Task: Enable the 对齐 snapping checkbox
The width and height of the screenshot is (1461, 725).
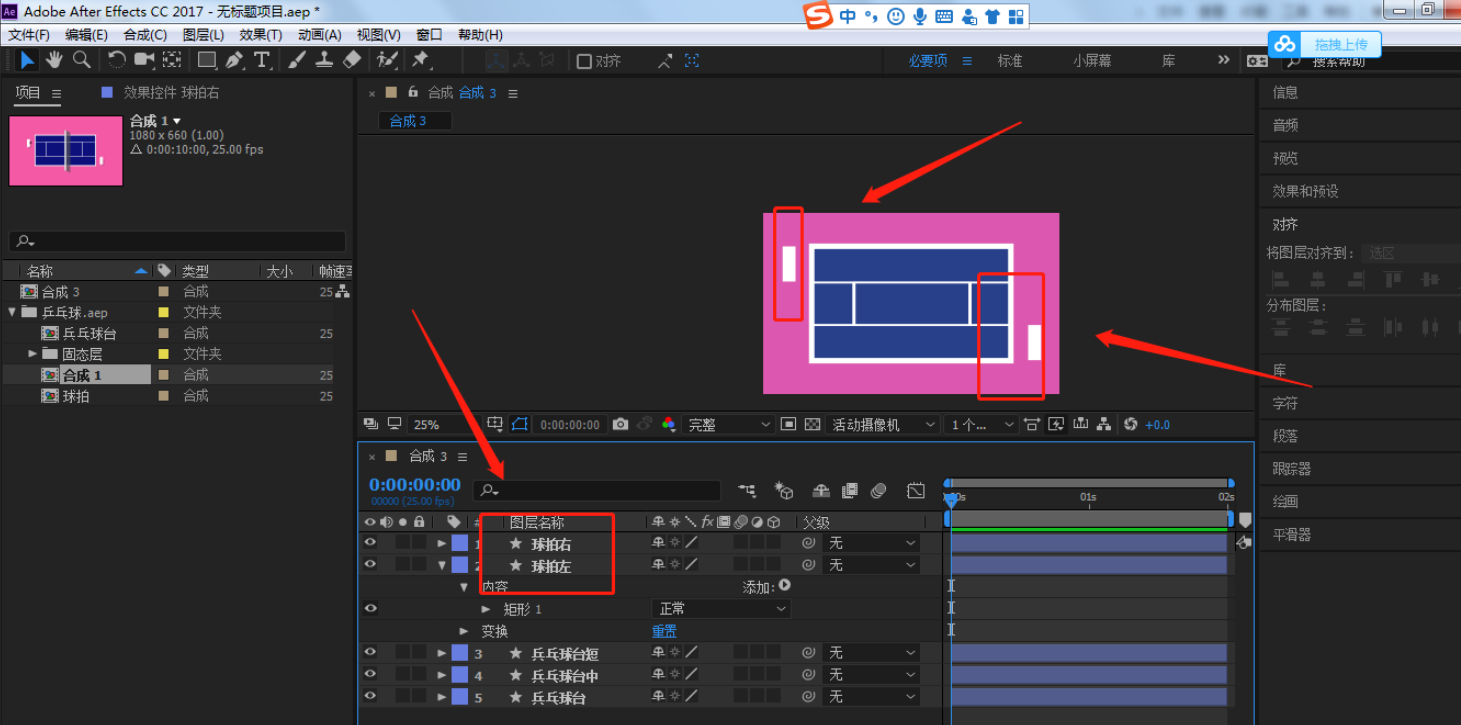Action: point(585,61)
